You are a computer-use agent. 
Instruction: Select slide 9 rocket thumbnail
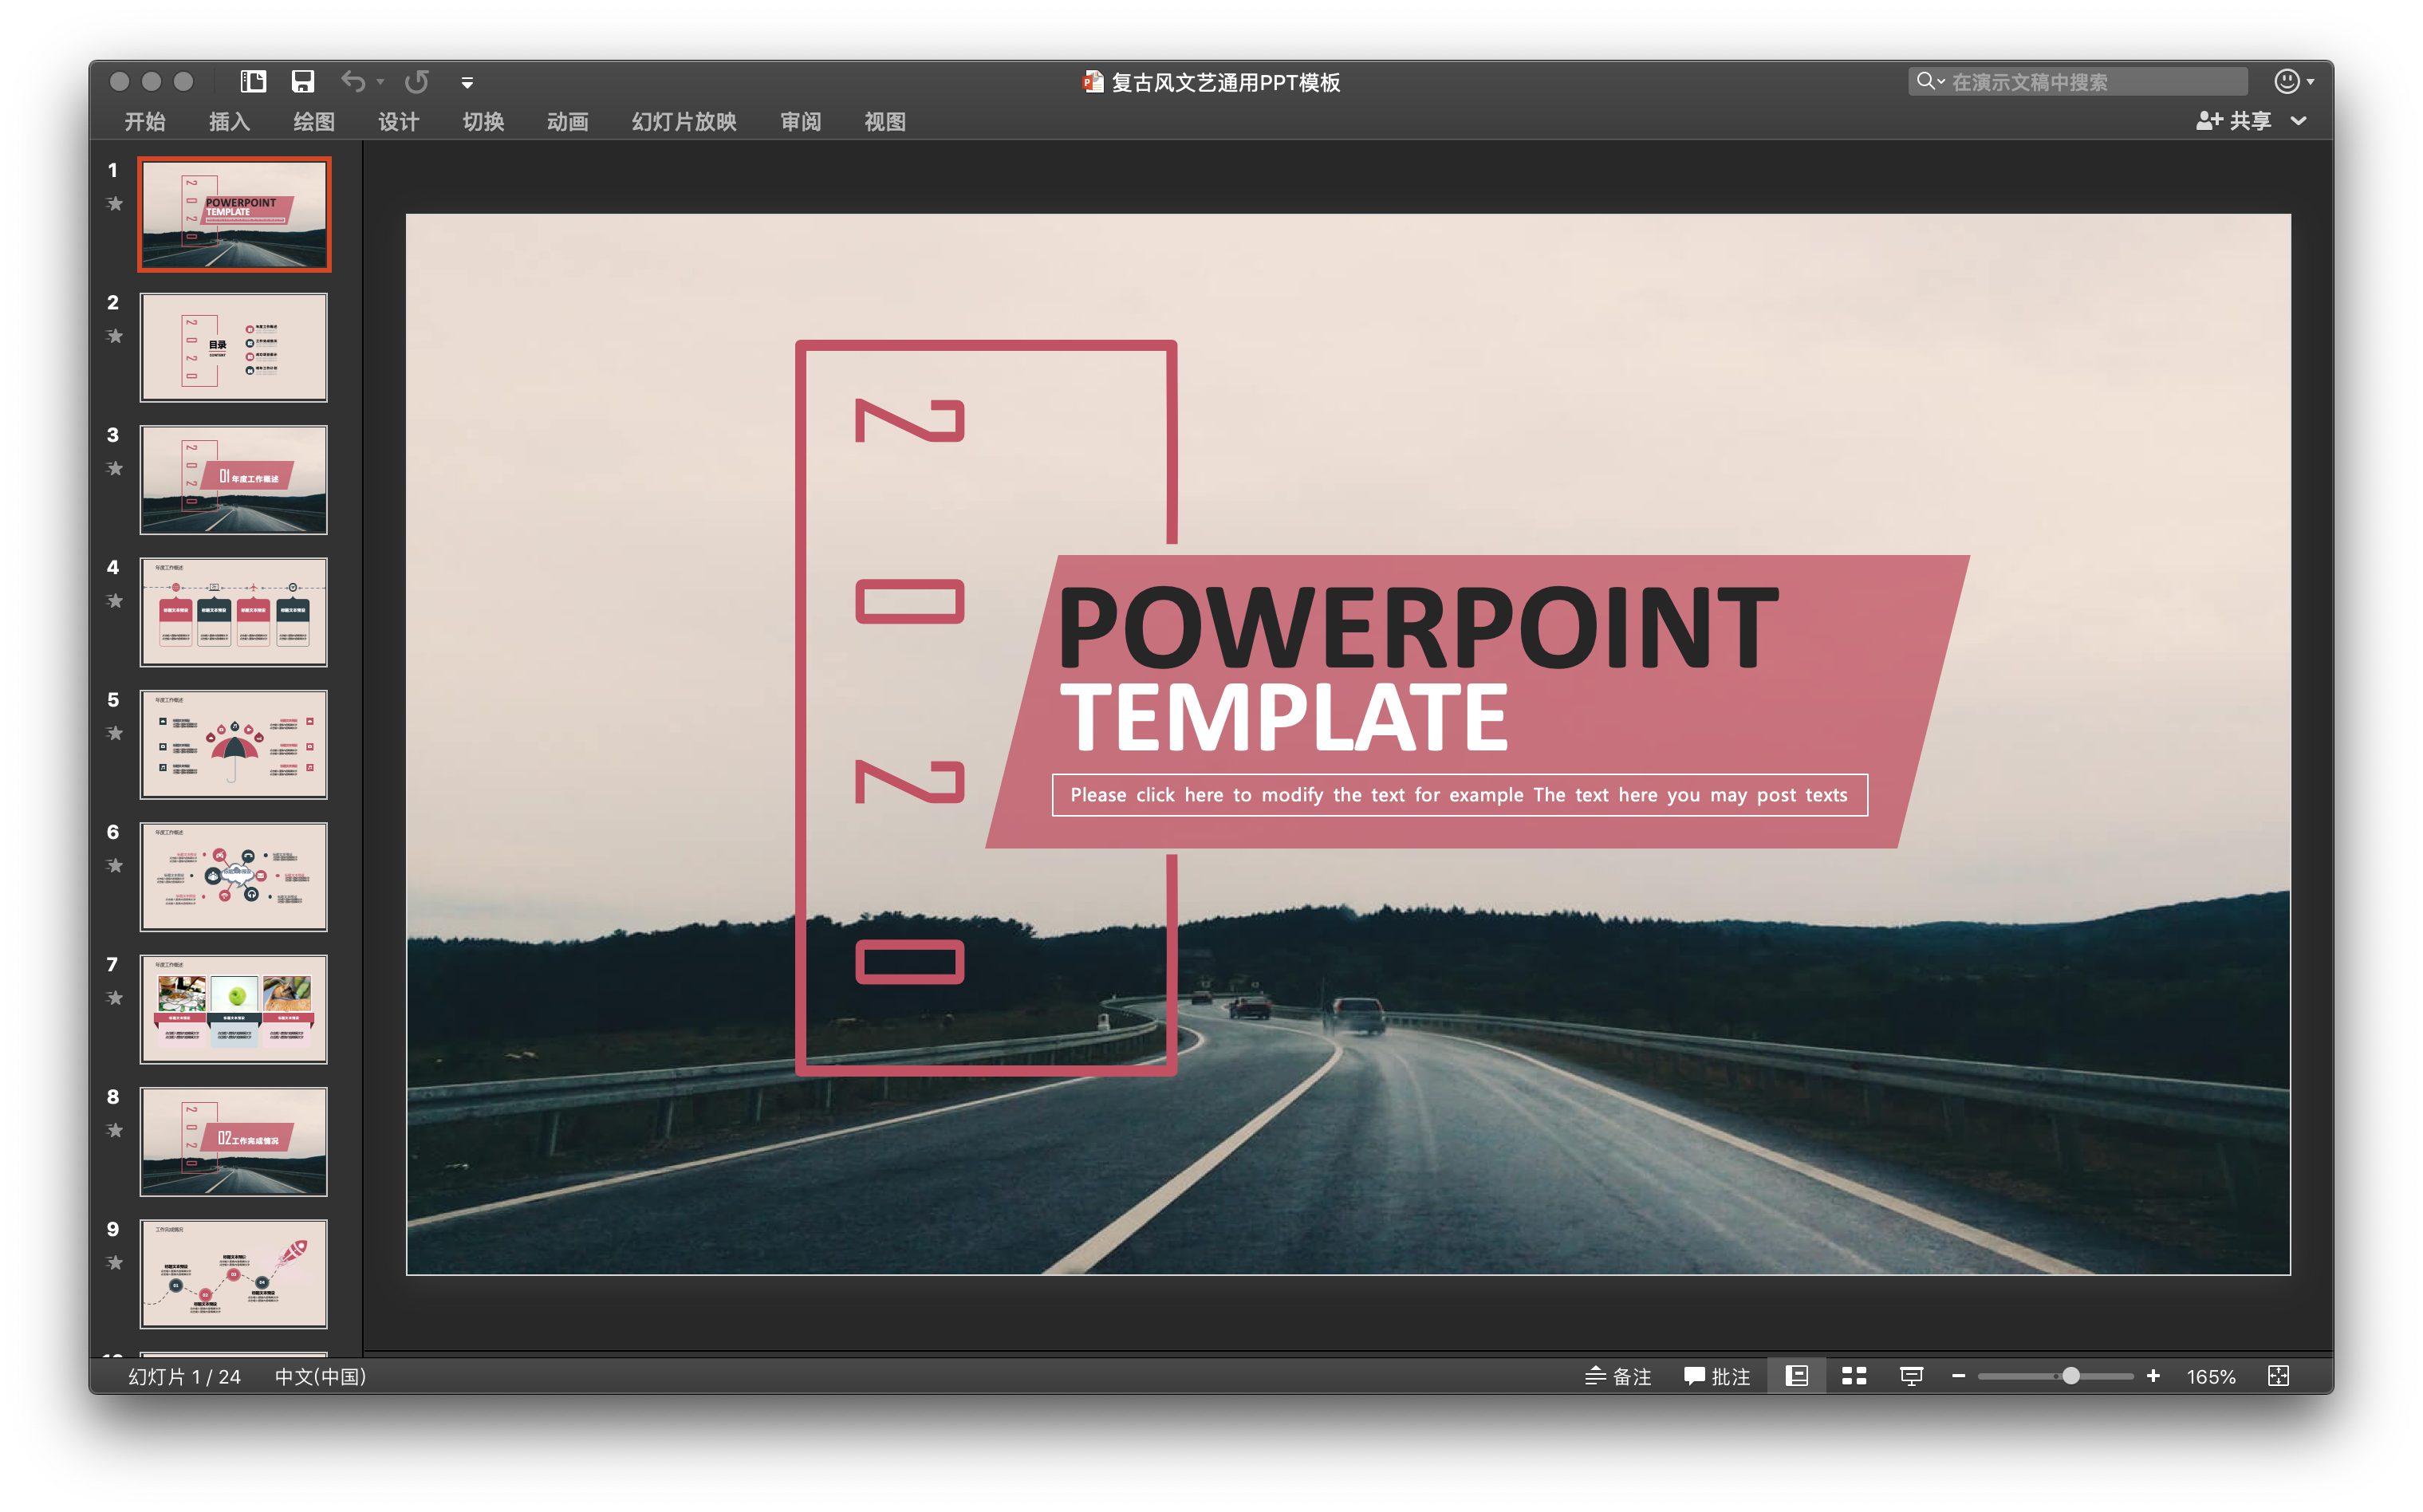[x=234, y=1274]
